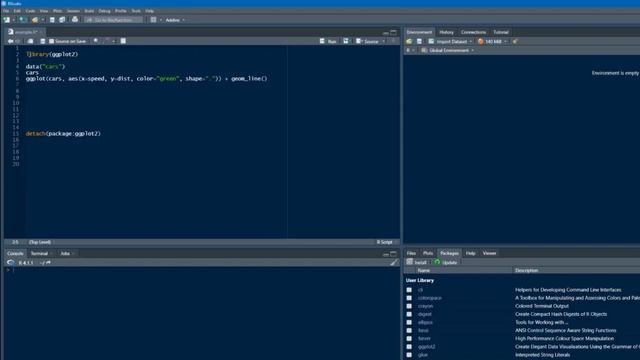The image size is (640, 360).
Task: Open the (Top Level) scope selector in status bar
Action: (40, 242)
